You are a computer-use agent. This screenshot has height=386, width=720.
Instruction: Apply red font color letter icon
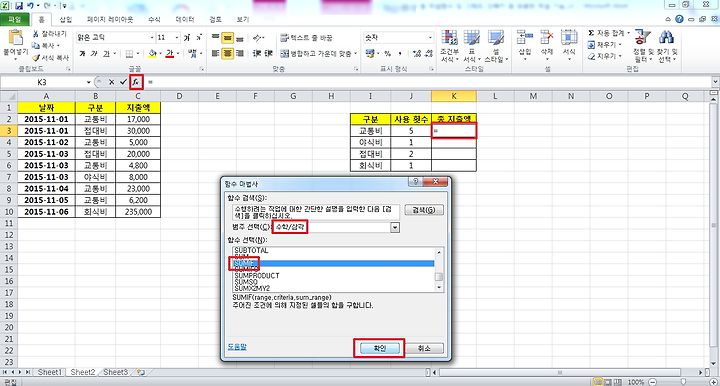coord(169,54)
